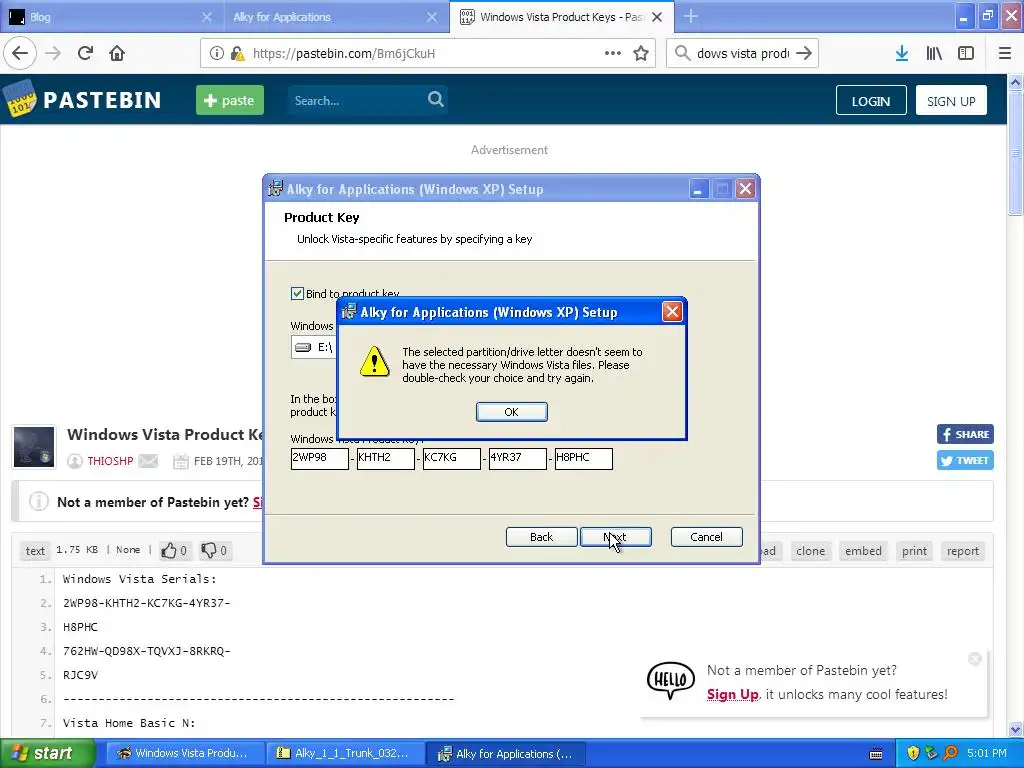Tweet this paste
The width and height of the screenshot is (1024, 768).
(x=965, y=460)
